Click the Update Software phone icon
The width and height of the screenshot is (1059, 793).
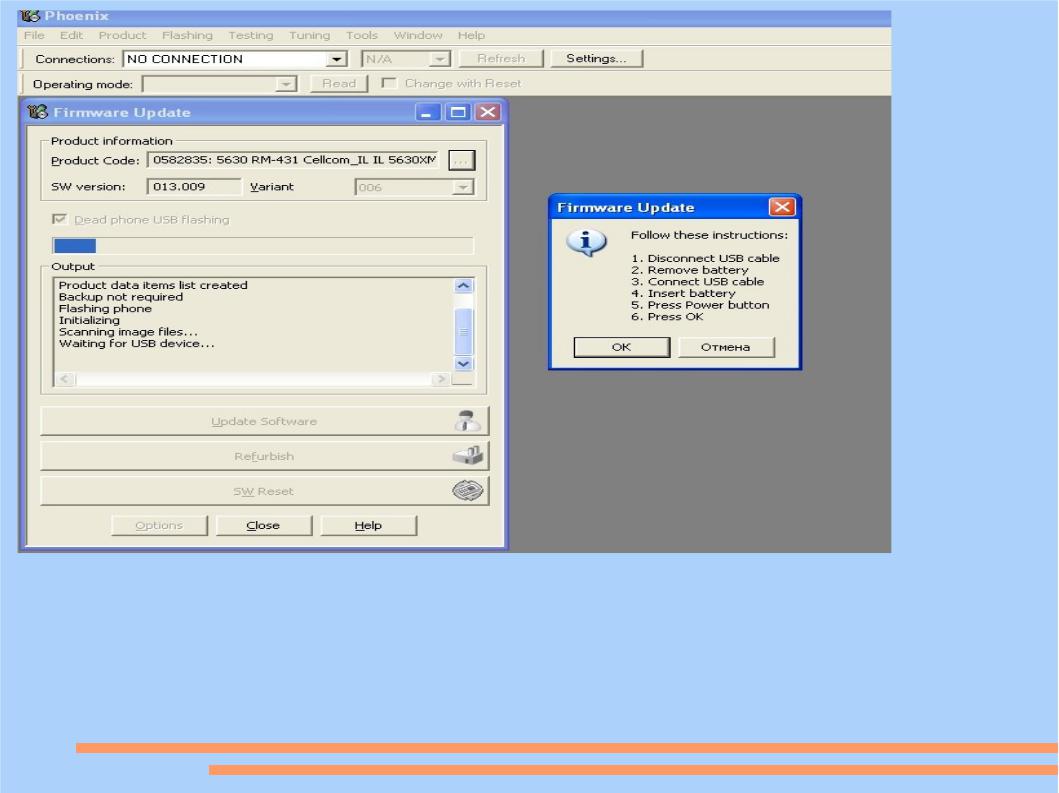point(467,421)
